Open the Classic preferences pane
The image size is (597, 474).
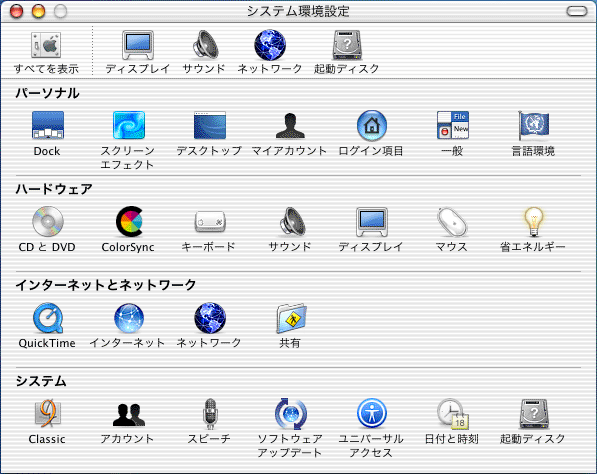point(48,413)
